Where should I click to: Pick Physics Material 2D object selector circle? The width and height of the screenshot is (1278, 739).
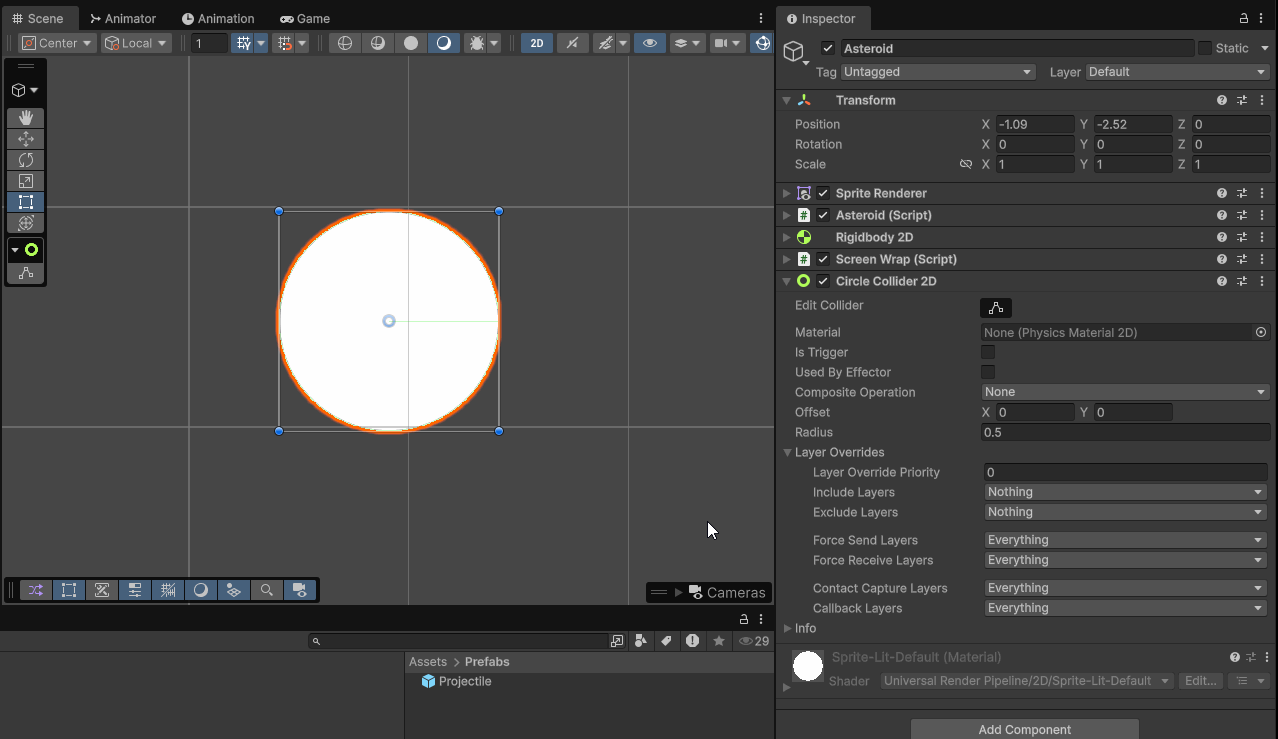pyautogui.click(x=1261, y=332)
